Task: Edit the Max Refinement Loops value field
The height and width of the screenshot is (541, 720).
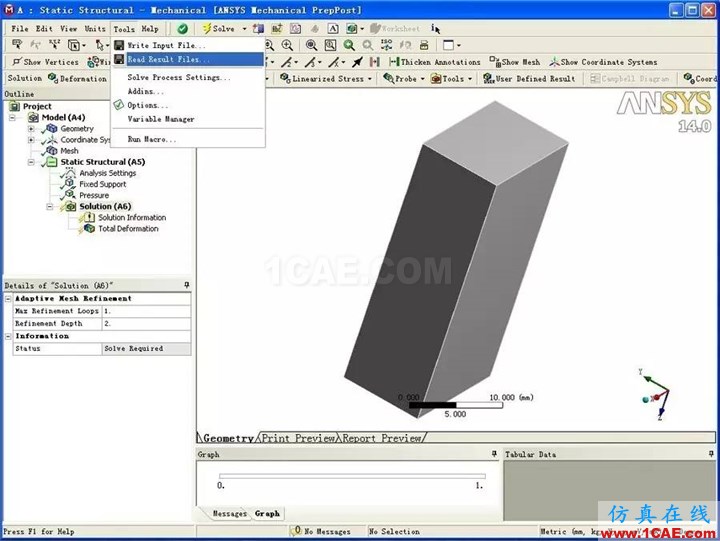Action: coord(146,311)
